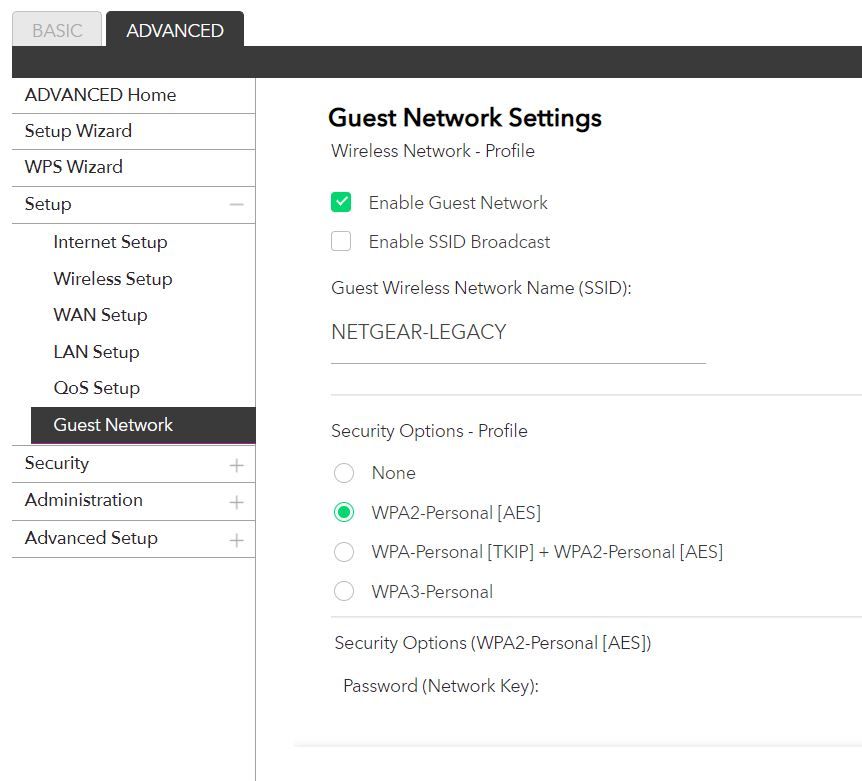Select WPA2-Personal [AES] radio button
This screenshot has height=781, width=862.
(344, 513)
